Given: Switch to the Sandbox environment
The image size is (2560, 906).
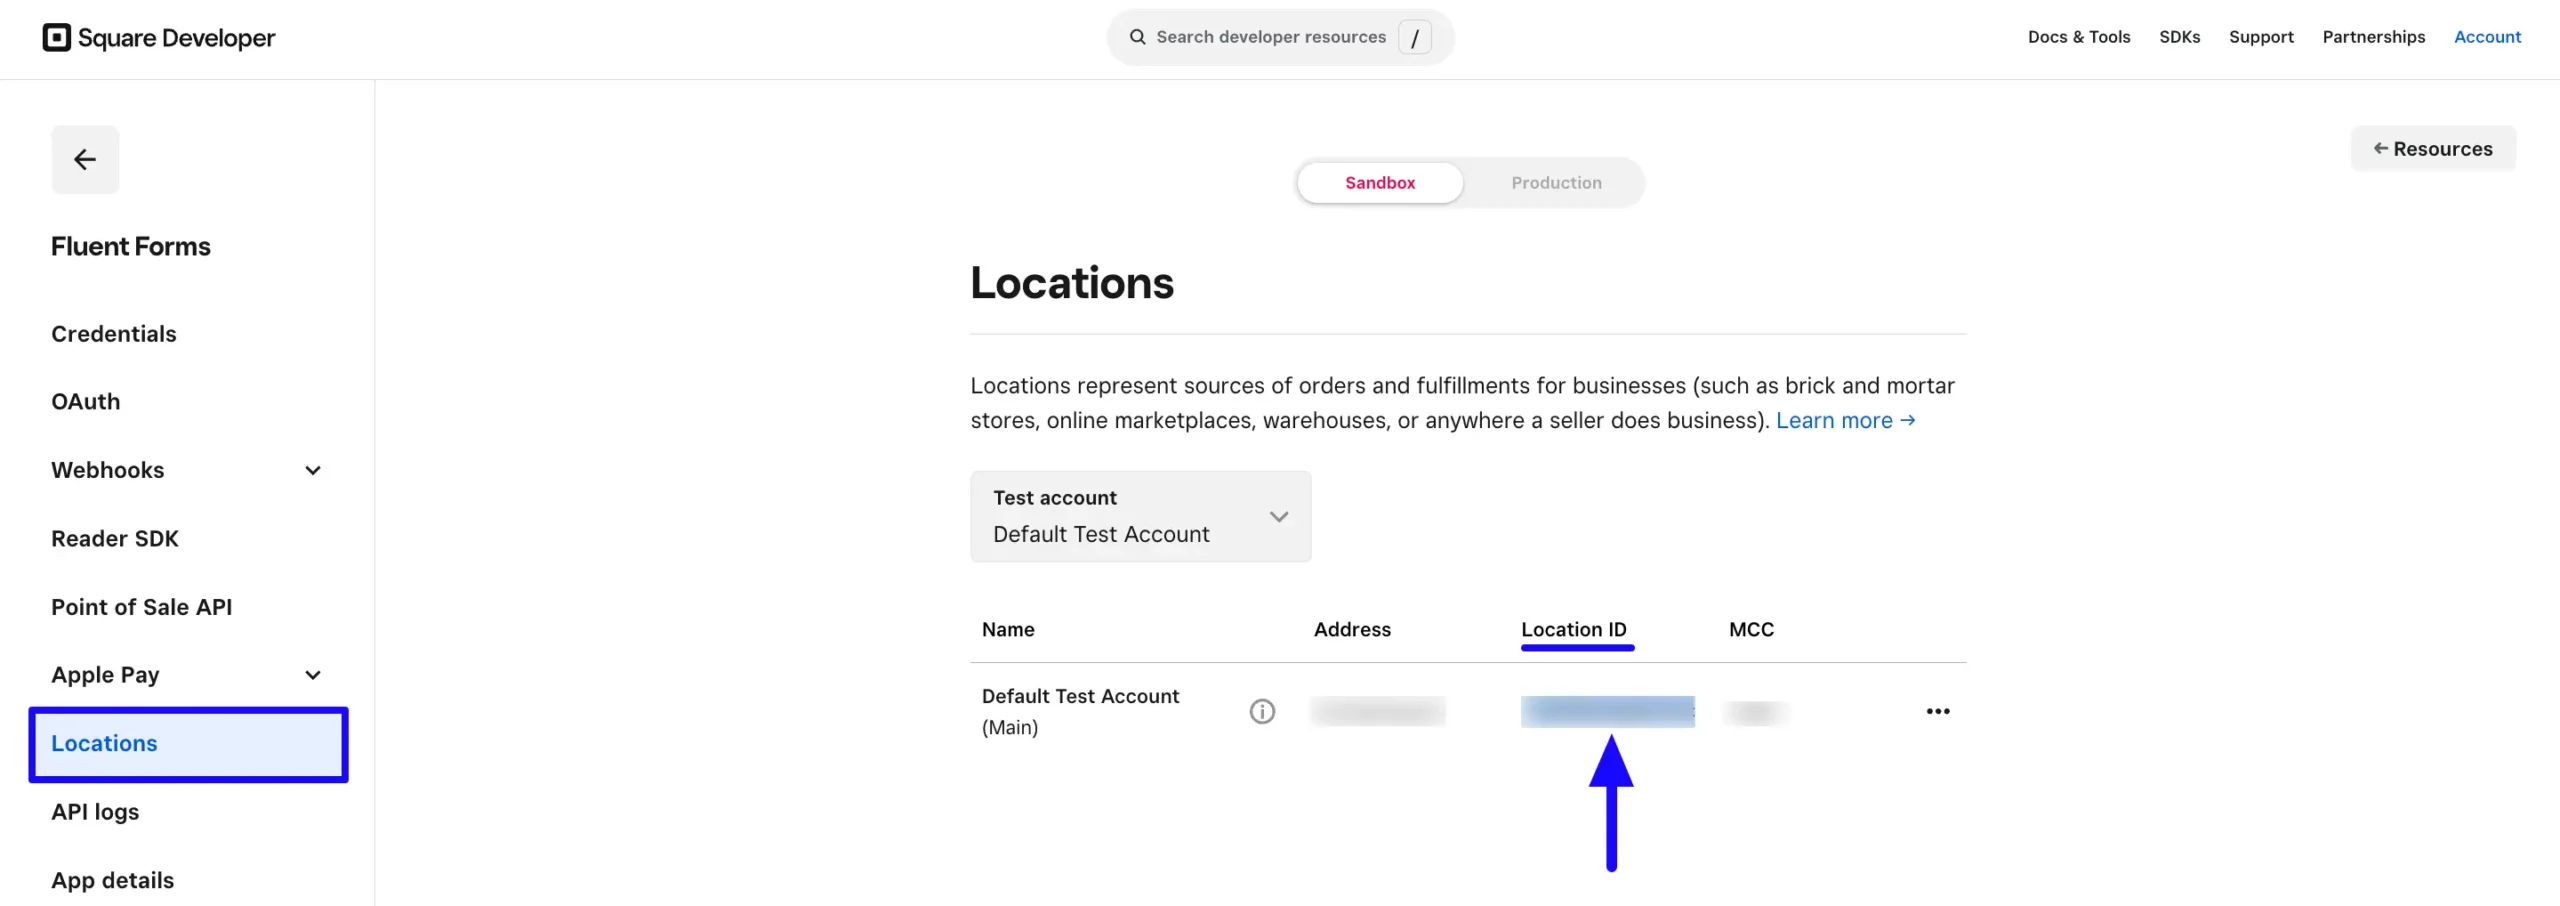Looking at the screenshot, I should click(1380, 183).
